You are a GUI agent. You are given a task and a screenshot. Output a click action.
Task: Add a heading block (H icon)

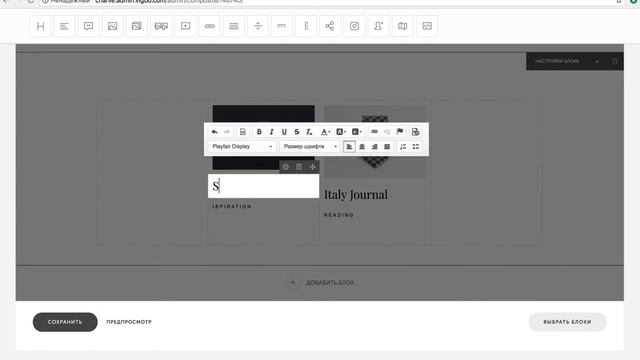(x=40, y=26)
